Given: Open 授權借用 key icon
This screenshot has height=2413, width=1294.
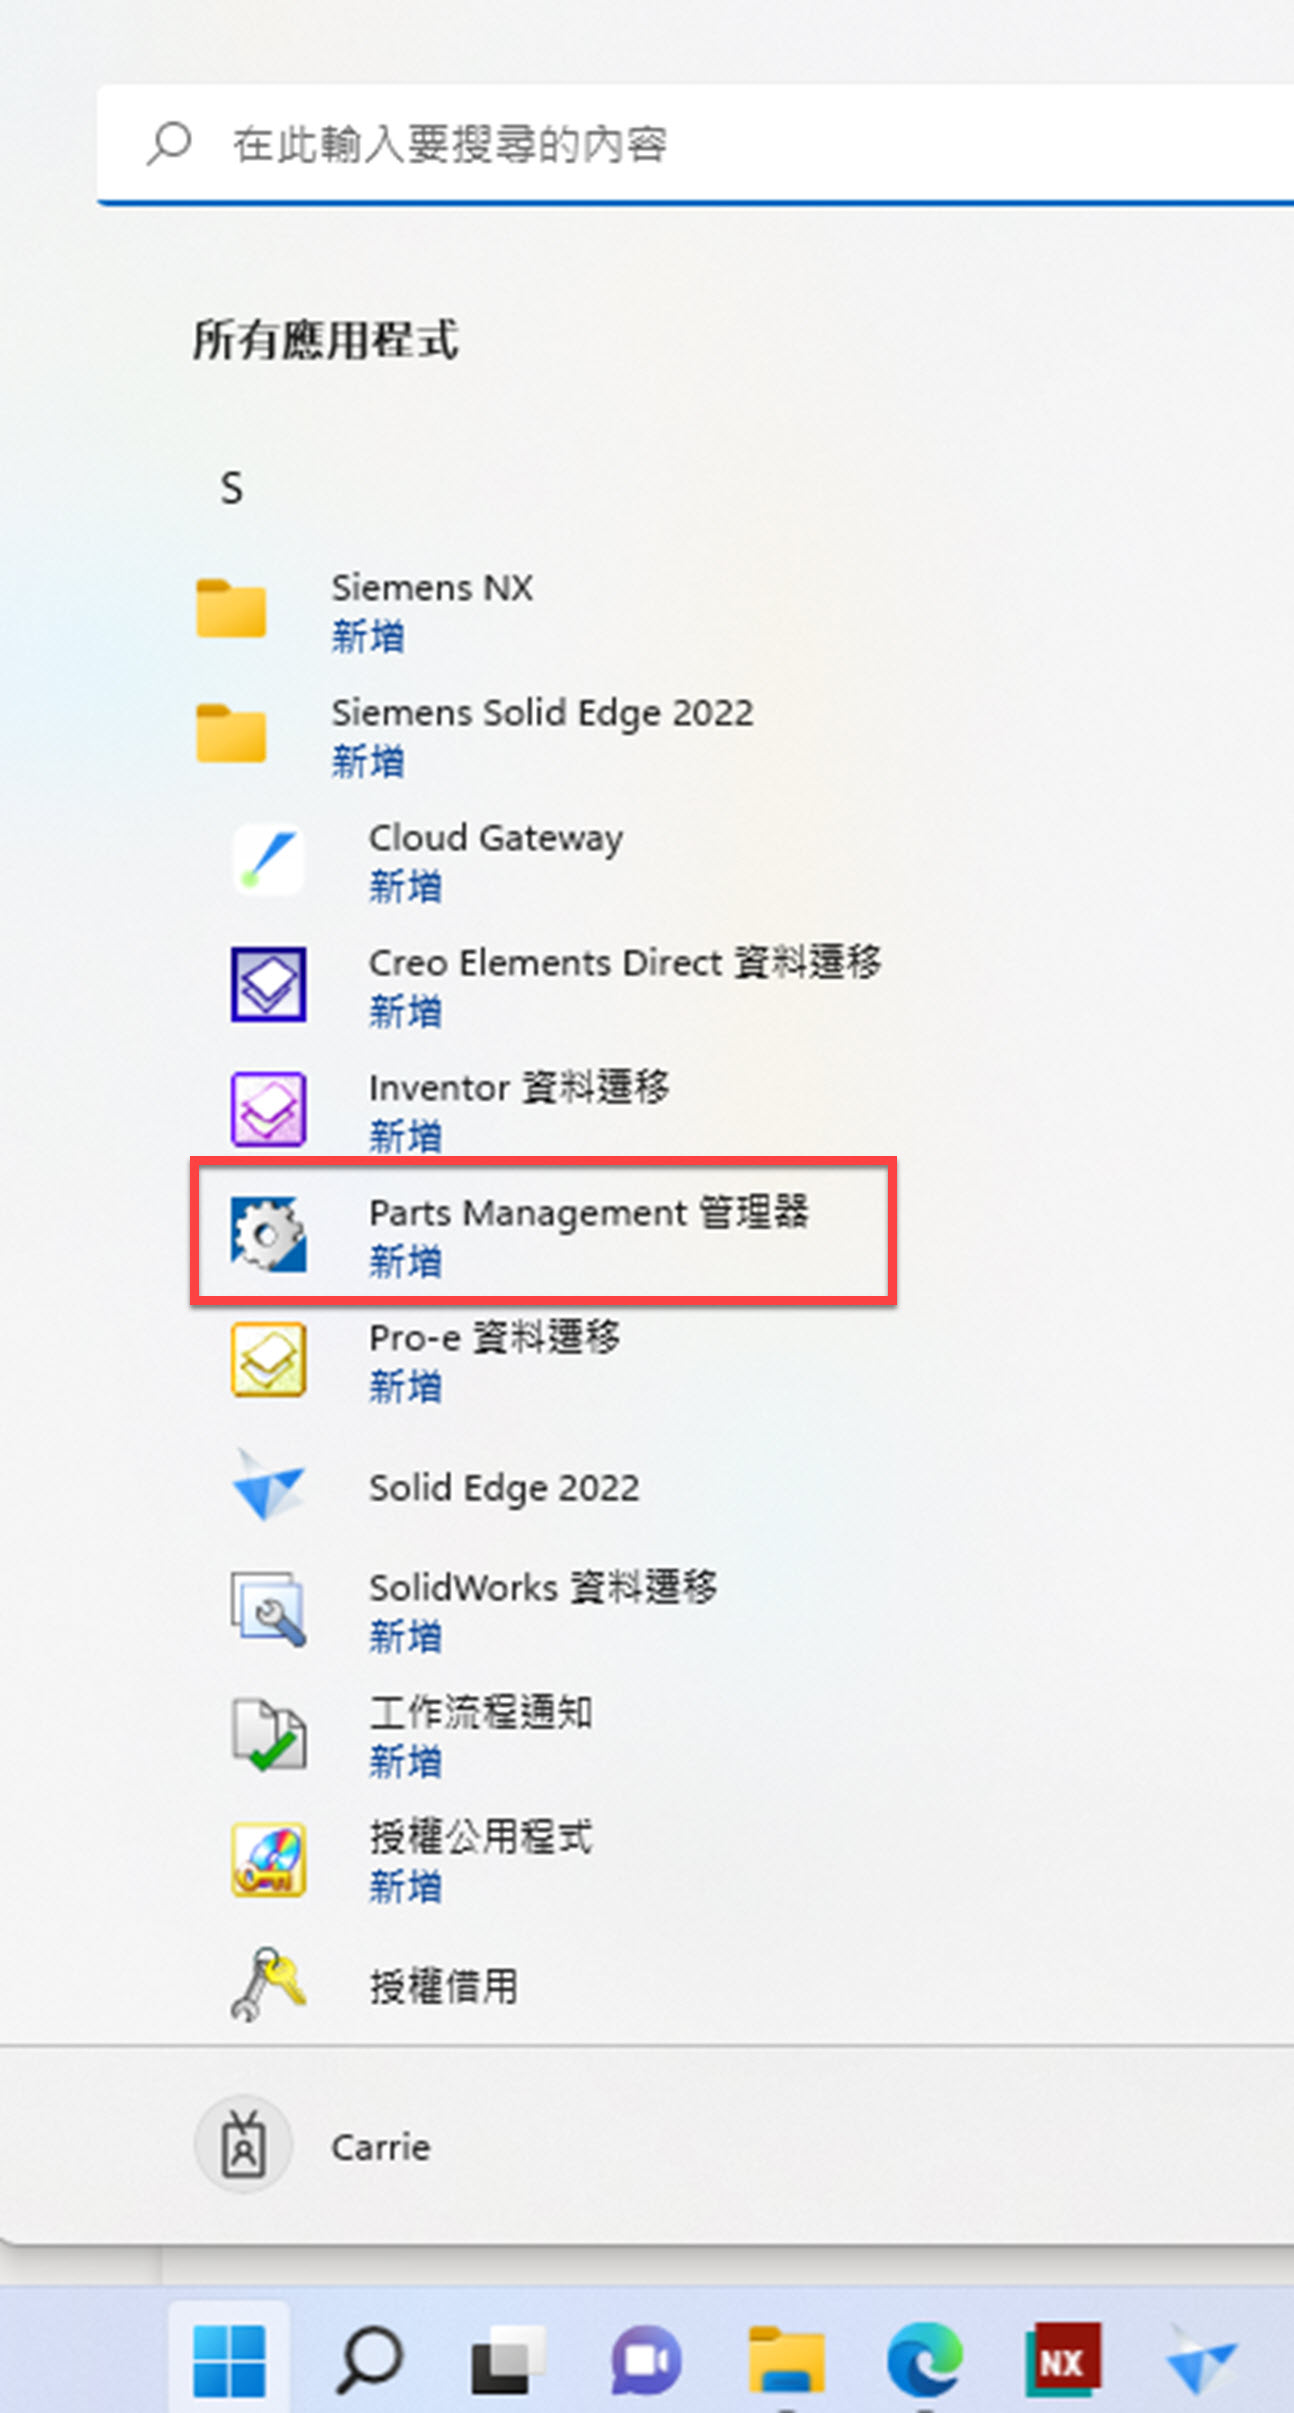Looking at the screenshot, I should click(x=268, y=1984).
